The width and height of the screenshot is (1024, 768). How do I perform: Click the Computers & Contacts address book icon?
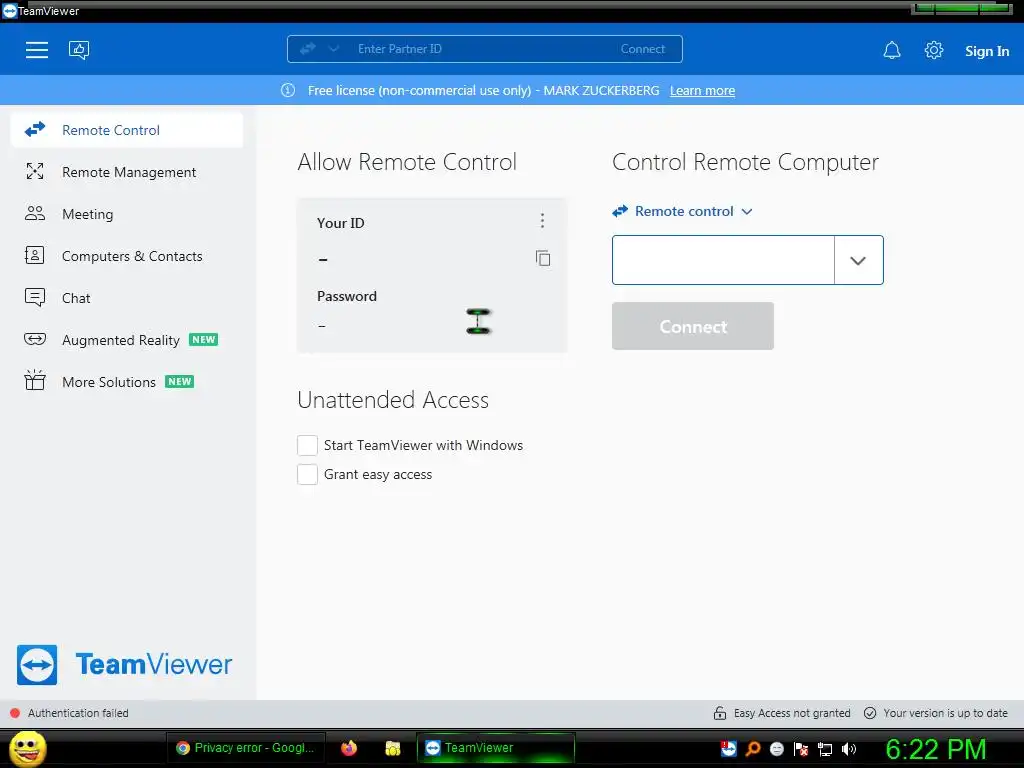pos(35,255)
